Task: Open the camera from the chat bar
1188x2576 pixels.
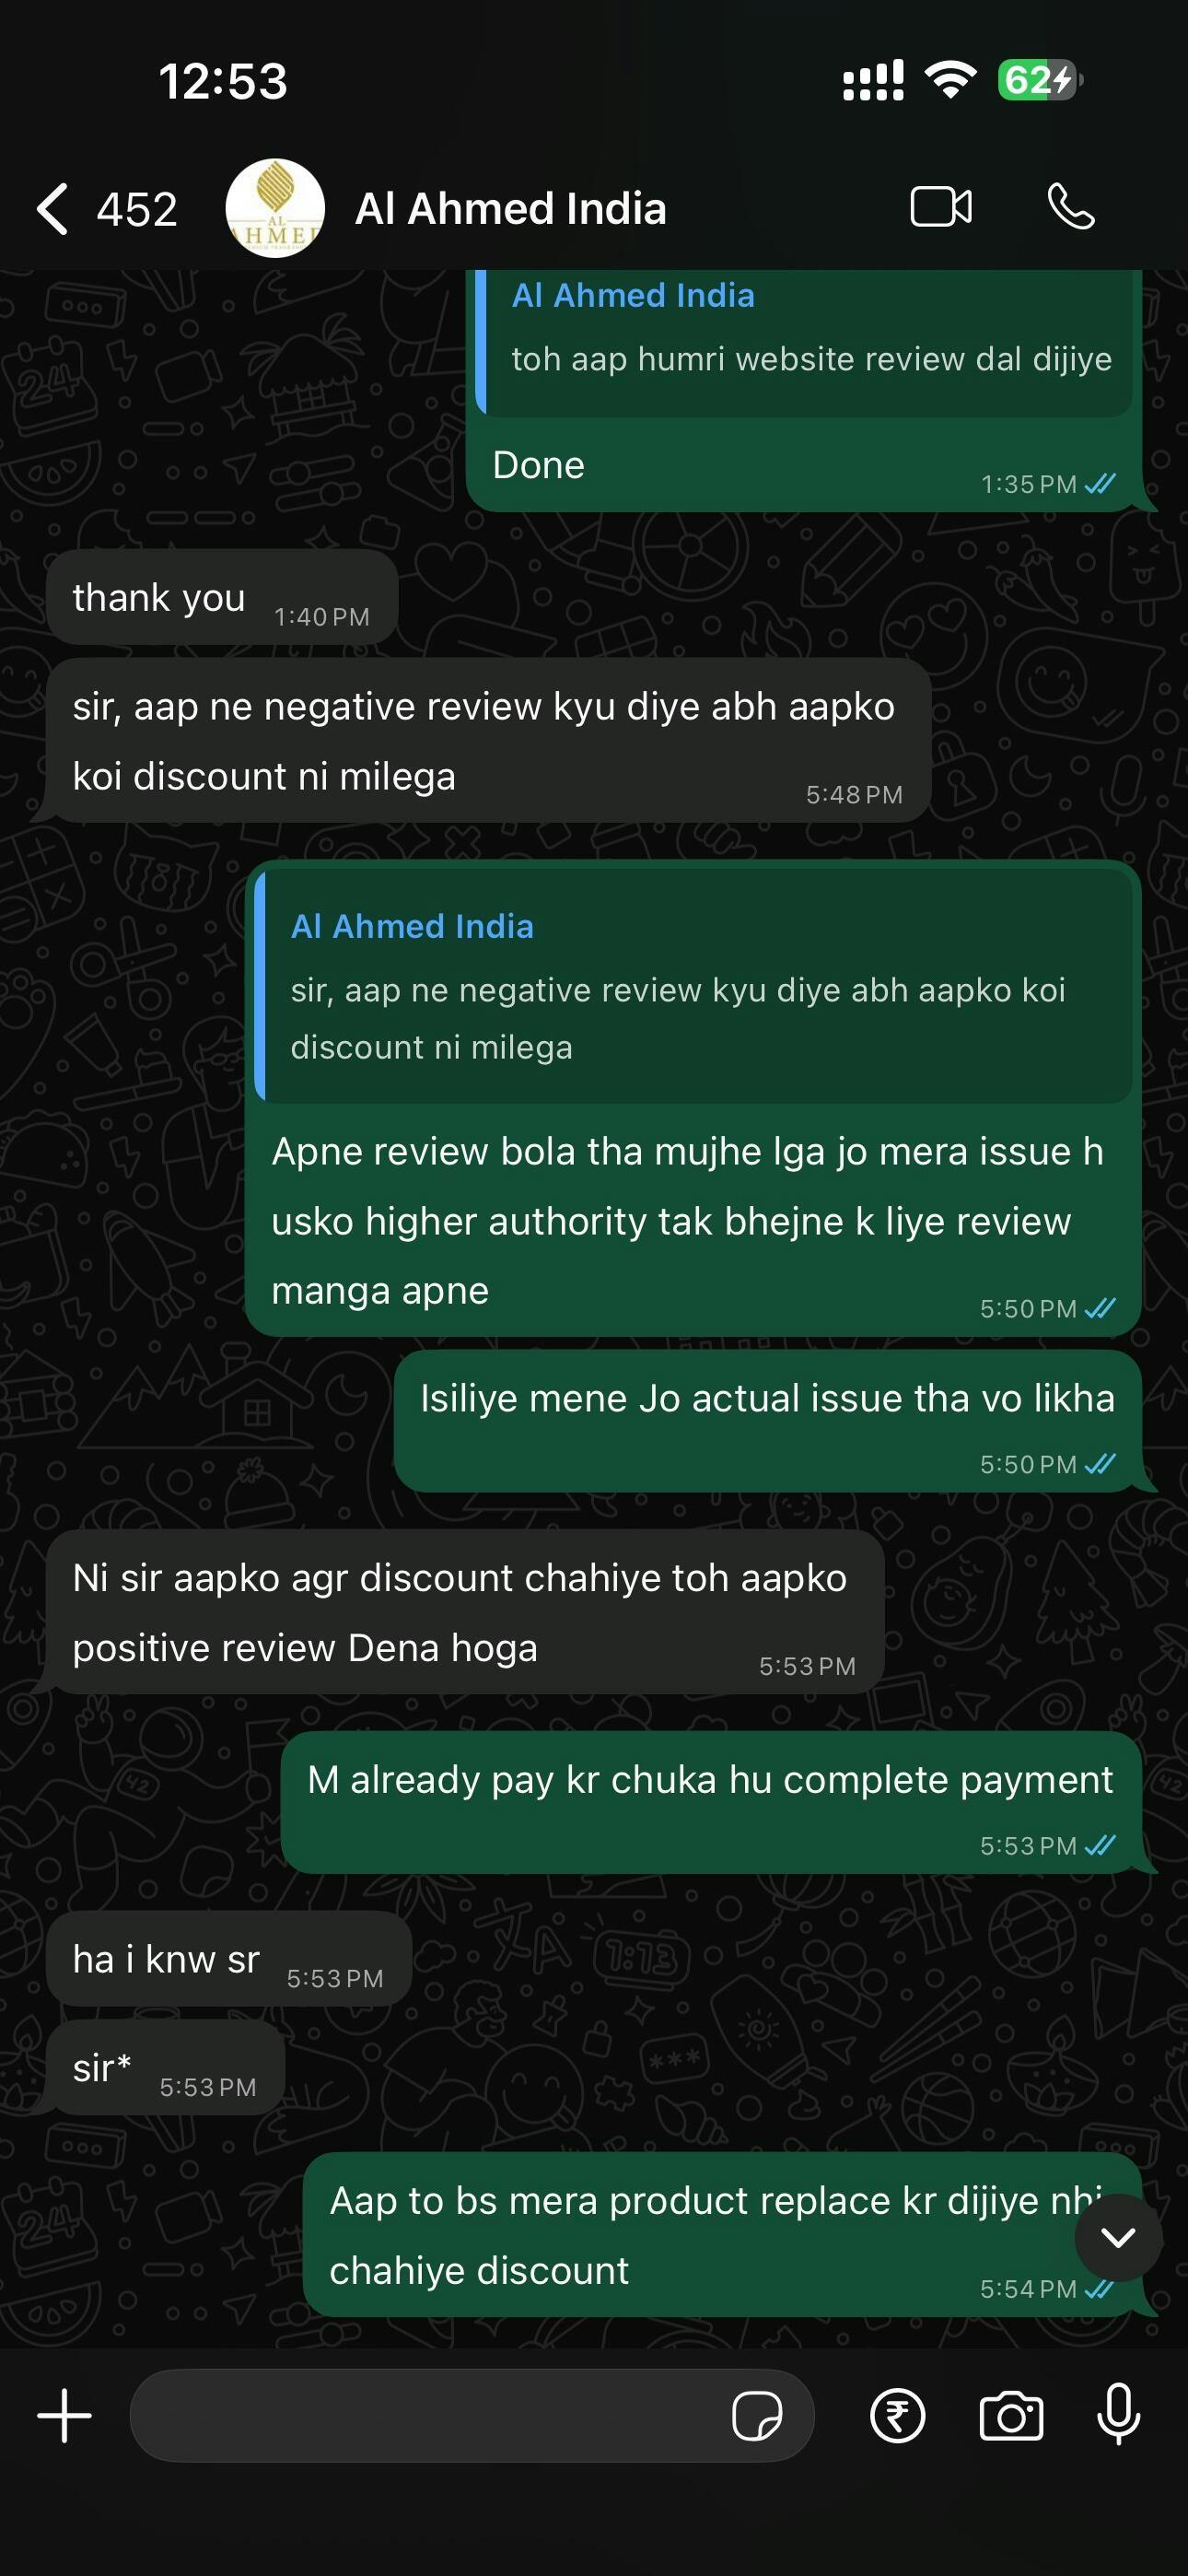Action: pos(1011,2416)
